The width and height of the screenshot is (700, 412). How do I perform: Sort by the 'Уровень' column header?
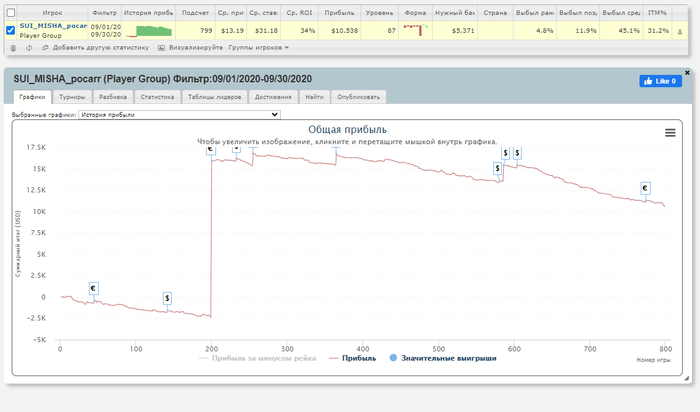coord(379,13)
